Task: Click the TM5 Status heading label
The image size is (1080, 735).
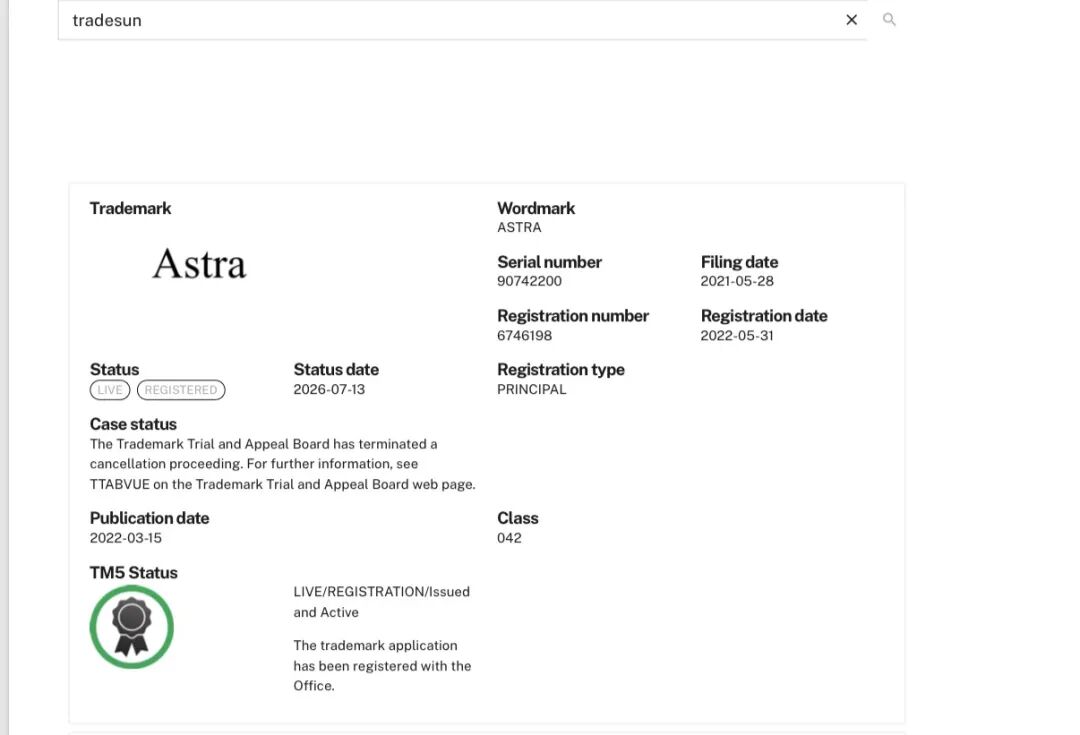Action: (x=134, y=572)
